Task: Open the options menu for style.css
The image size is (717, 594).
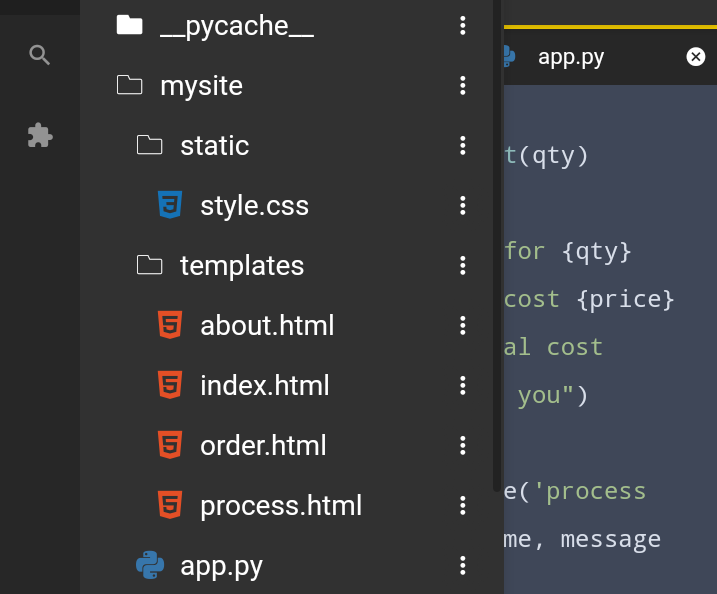Action: point(462,205)
